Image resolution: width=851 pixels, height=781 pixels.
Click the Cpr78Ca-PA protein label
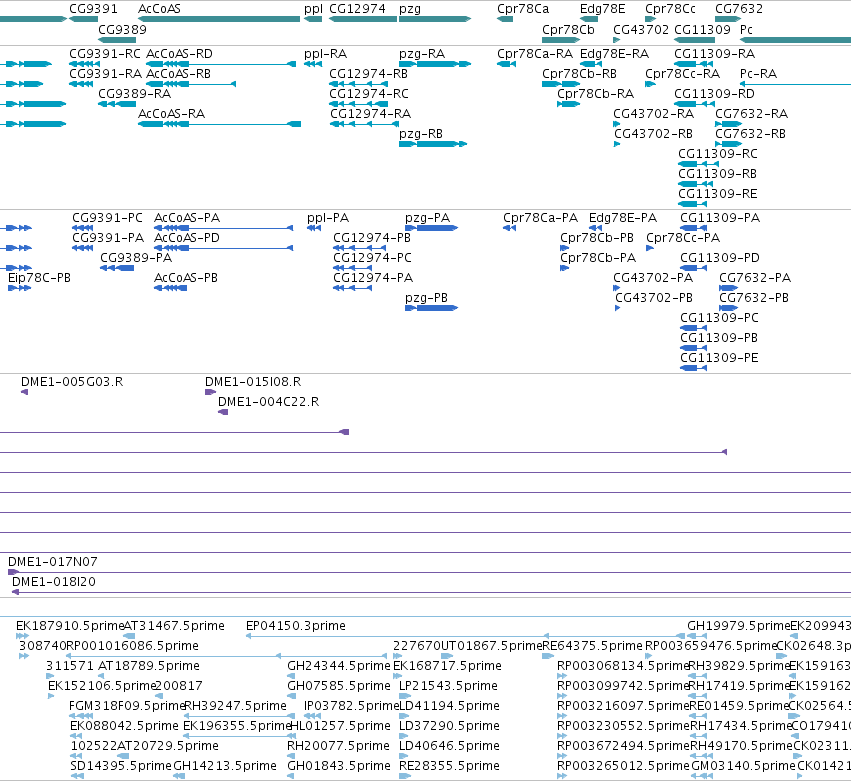pos(541,218)
